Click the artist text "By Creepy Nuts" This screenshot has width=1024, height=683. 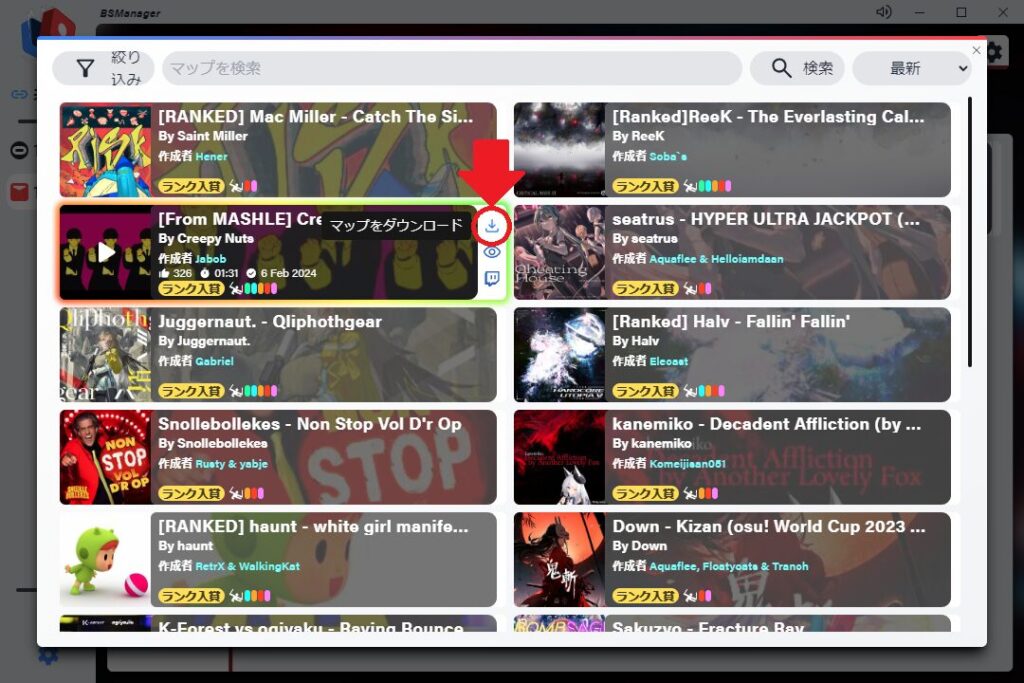click(x=206, y=239)
